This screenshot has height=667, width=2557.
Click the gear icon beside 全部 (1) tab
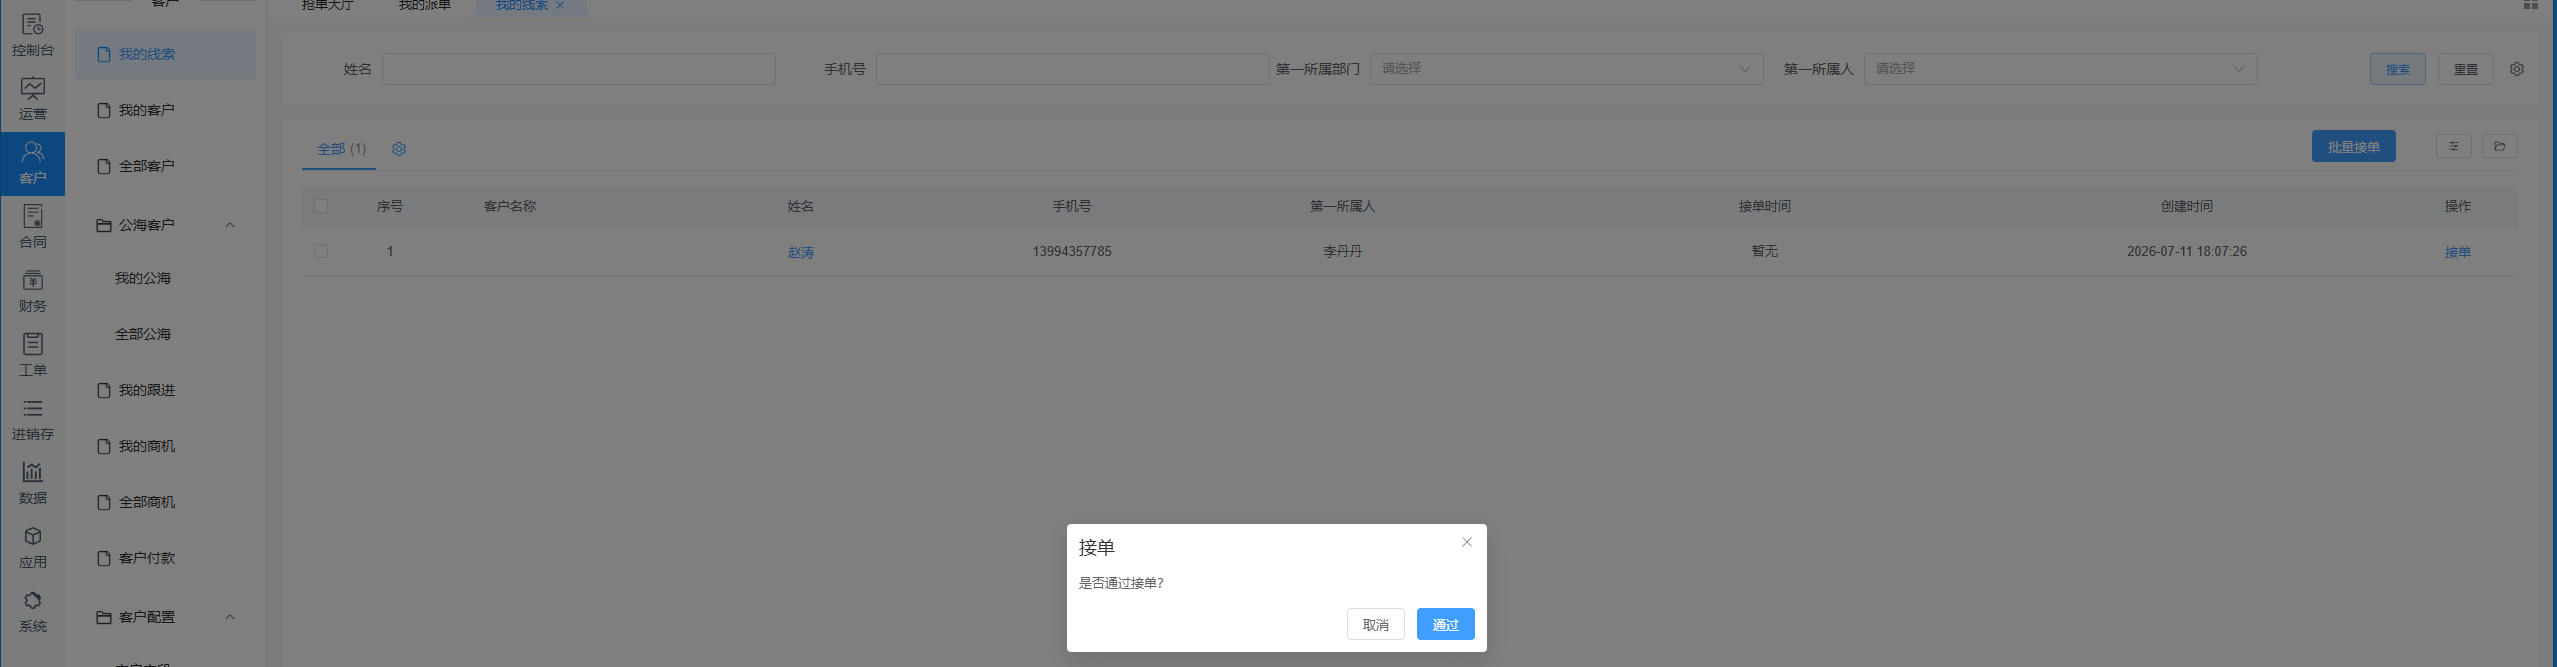[399, 149]
